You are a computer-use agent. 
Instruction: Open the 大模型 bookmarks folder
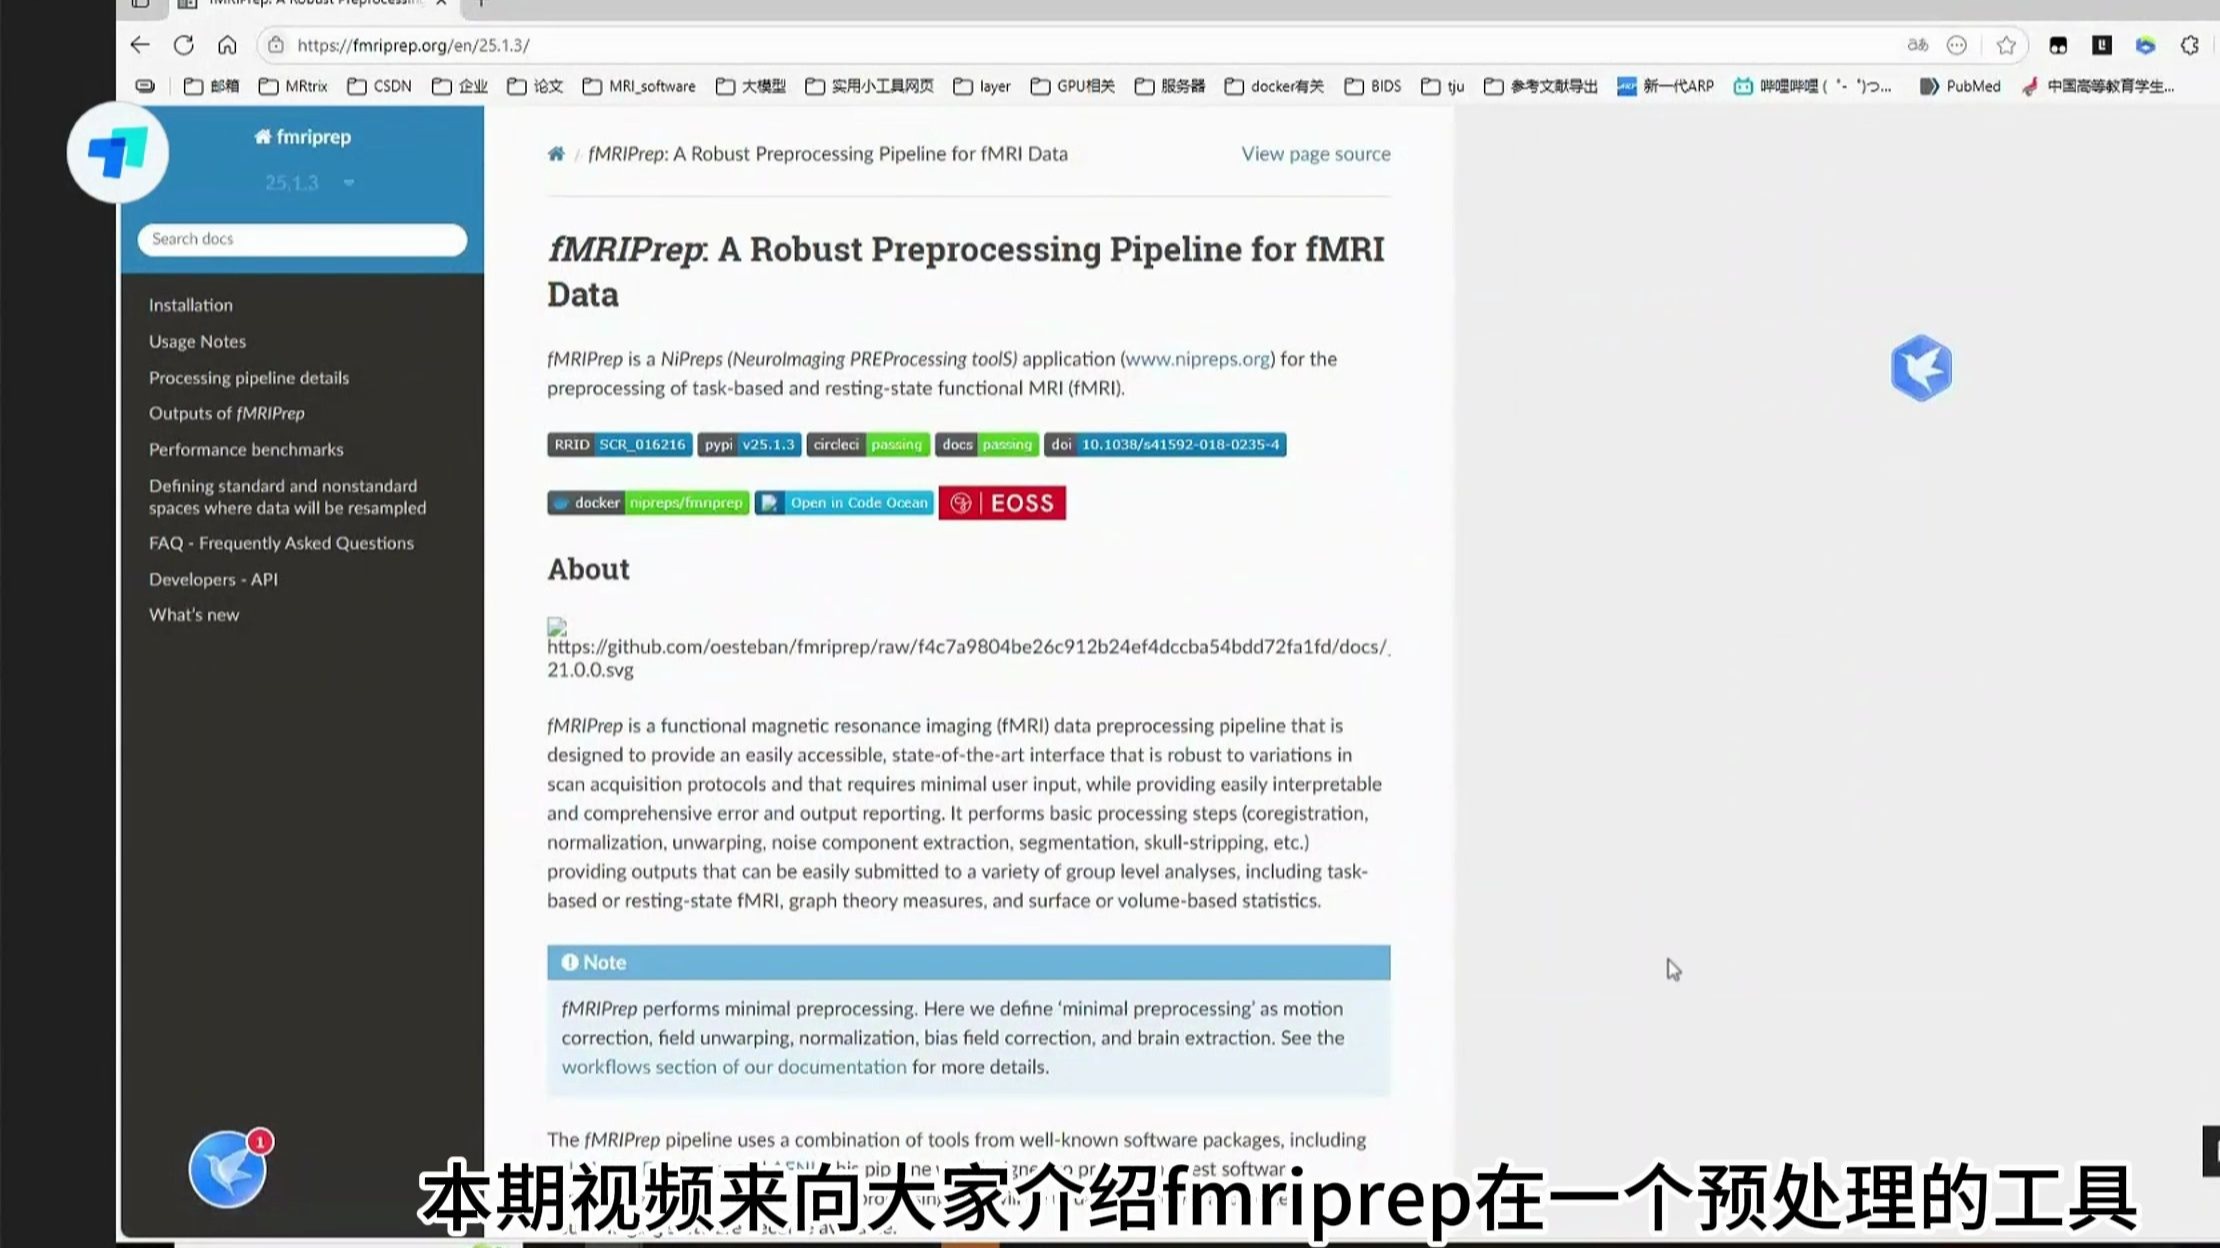(751, 86)
